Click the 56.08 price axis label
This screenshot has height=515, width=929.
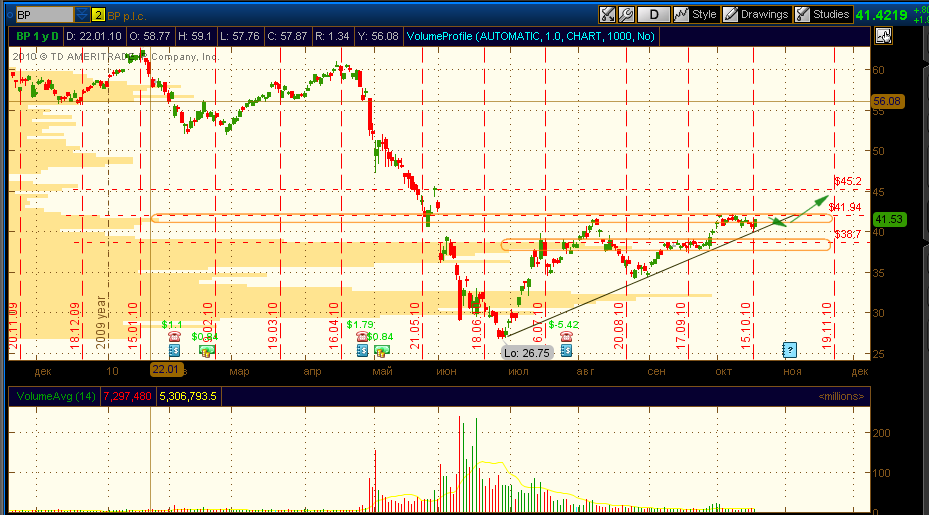[x=887, y=101]
